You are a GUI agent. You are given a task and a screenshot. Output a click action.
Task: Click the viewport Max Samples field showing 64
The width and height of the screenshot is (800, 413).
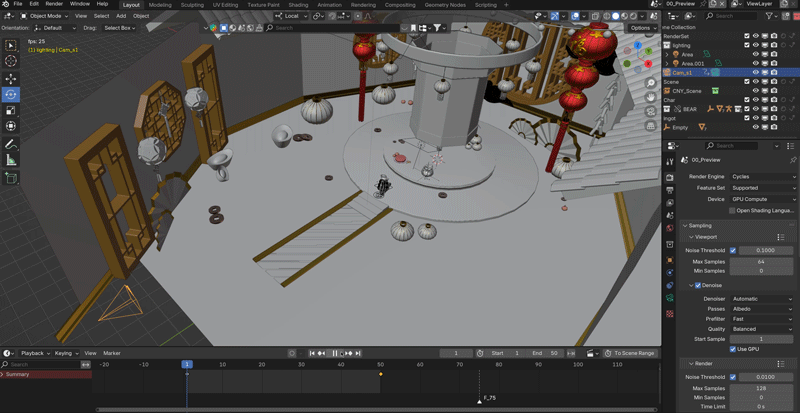(761, 262)
